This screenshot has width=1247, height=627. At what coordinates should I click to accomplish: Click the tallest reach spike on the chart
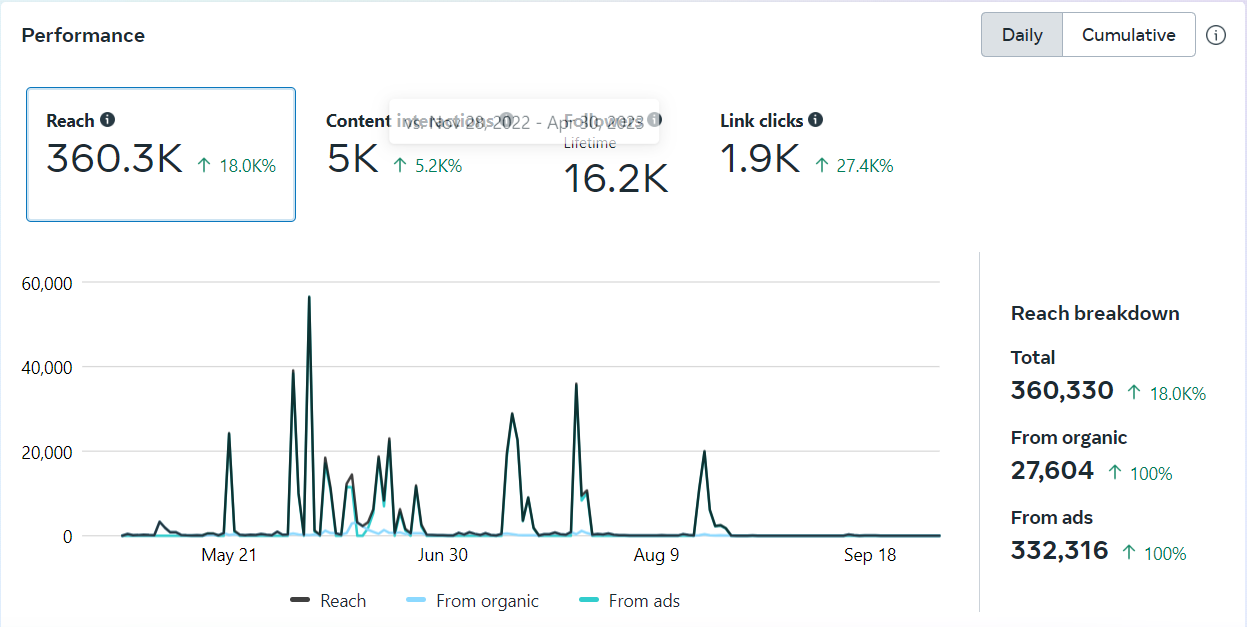coord(309,298)
